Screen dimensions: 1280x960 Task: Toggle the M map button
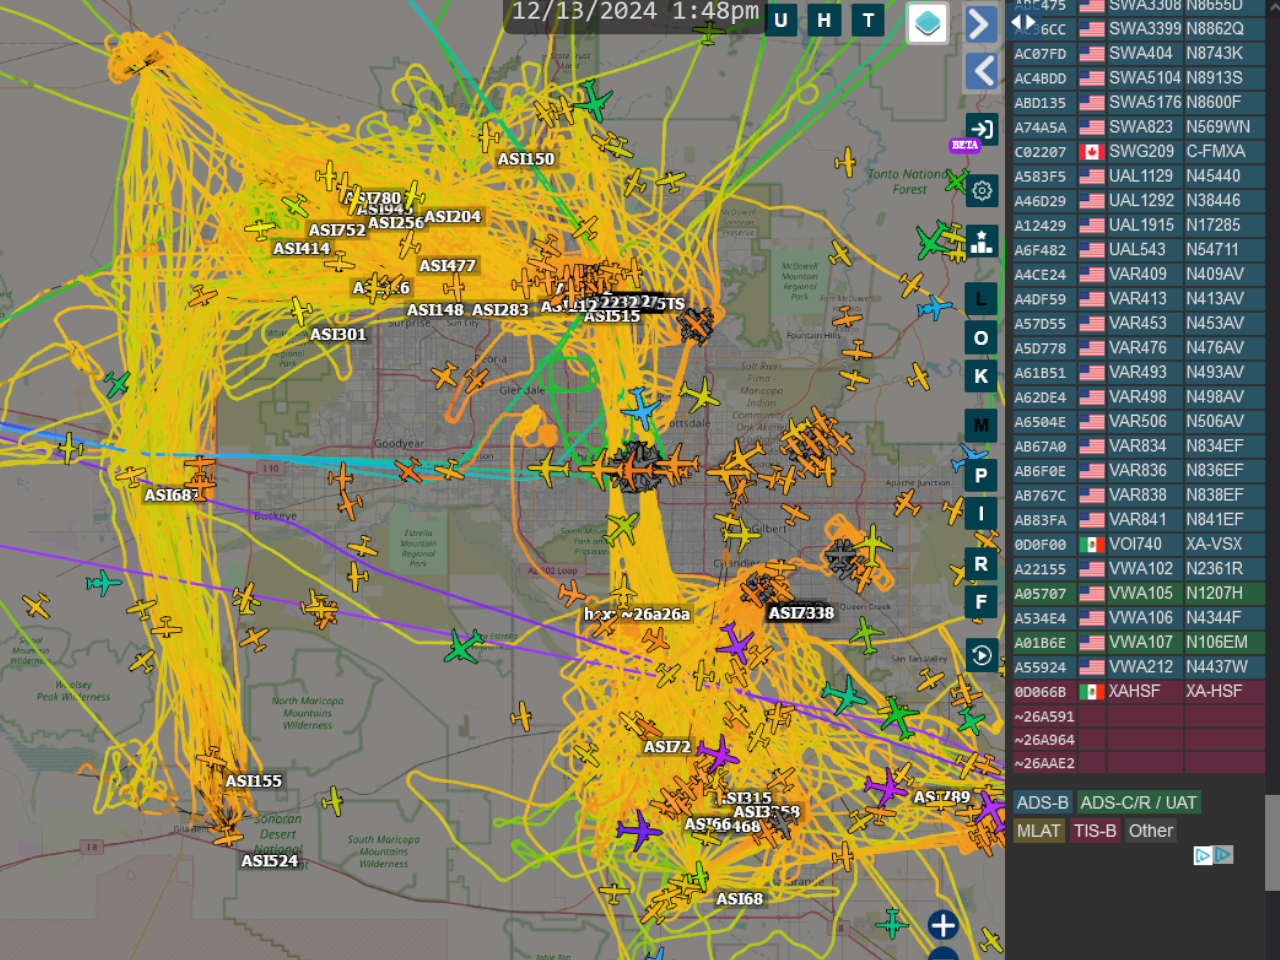981,425
